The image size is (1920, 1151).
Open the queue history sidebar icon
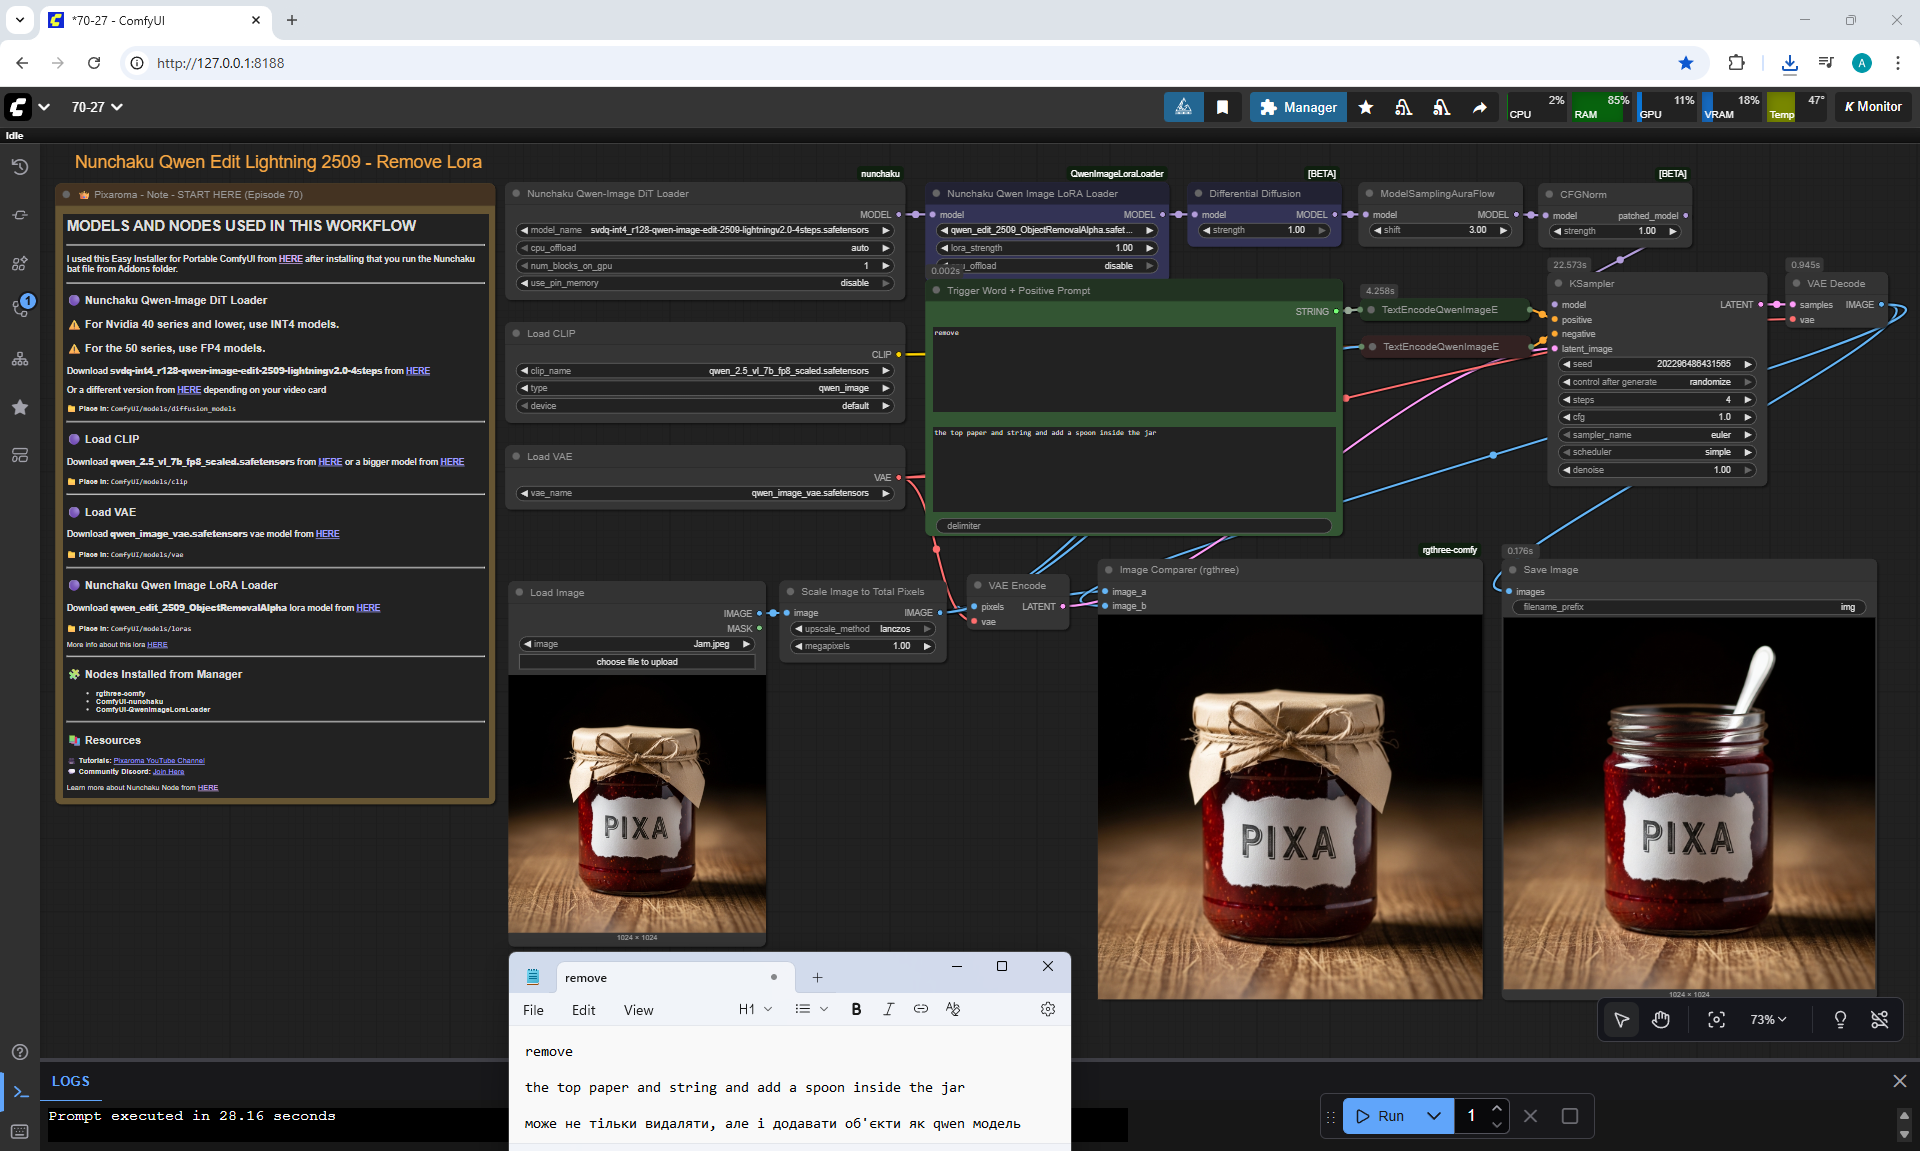pos(19,167)
